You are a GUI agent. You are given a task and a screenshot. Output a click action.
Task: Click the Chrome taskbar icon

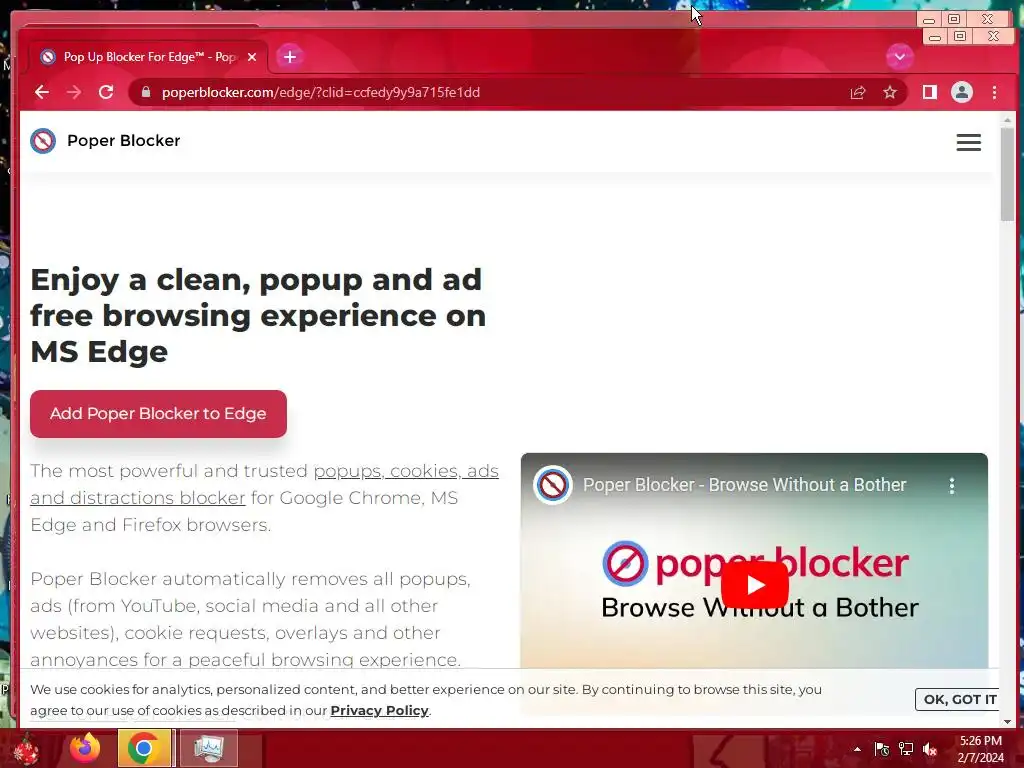pyautogui.click(x=144, y=748)
